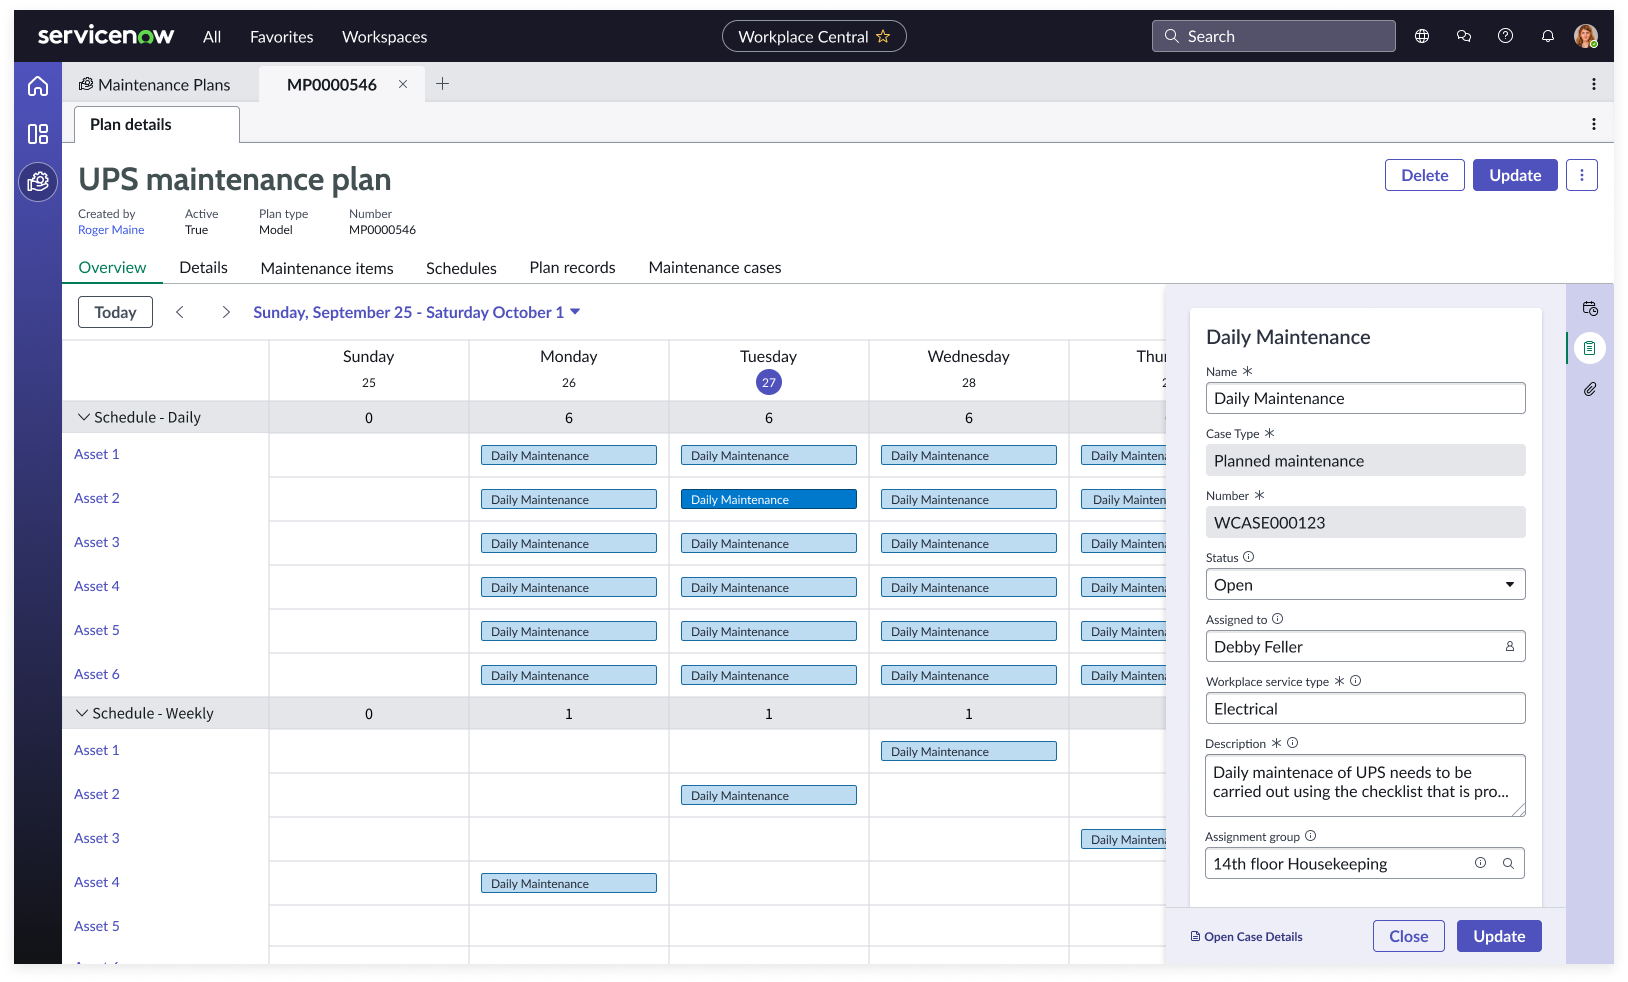Add a new tab with the plus icon
Viewport: 1628px width, 982px height.
tap(442, 84)
